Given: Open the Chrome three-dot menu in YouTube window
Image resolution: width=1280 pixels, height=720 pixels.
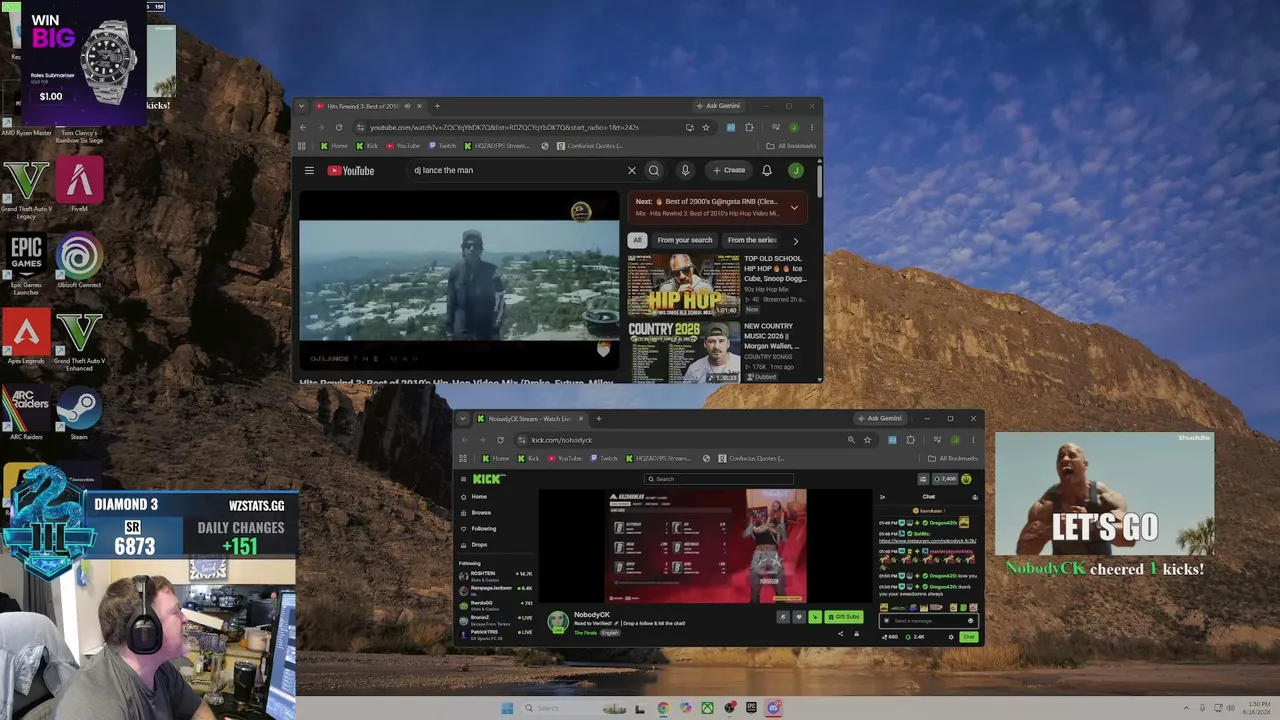Looking at the screenshot, I should click(812, 127).
